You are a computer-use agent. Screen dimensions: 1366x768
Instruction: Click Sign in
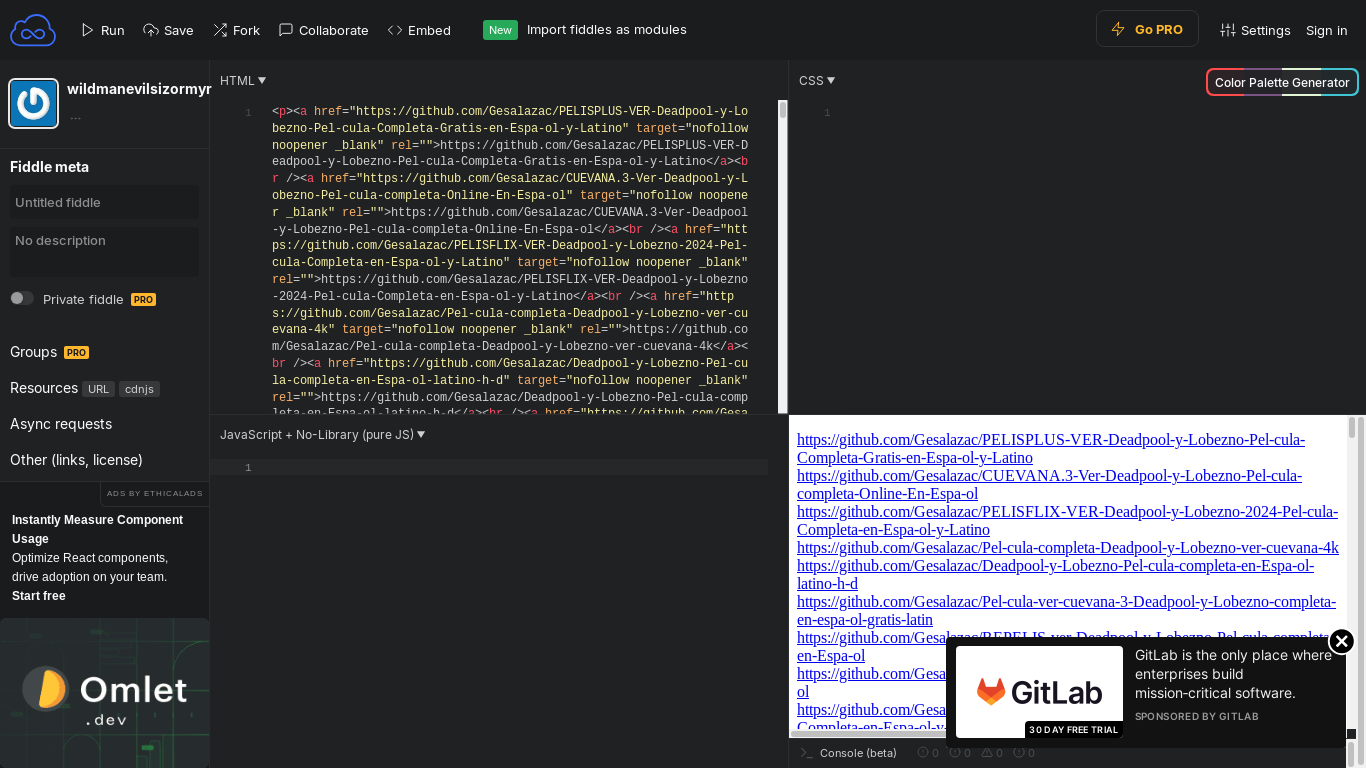[1326, 30]
